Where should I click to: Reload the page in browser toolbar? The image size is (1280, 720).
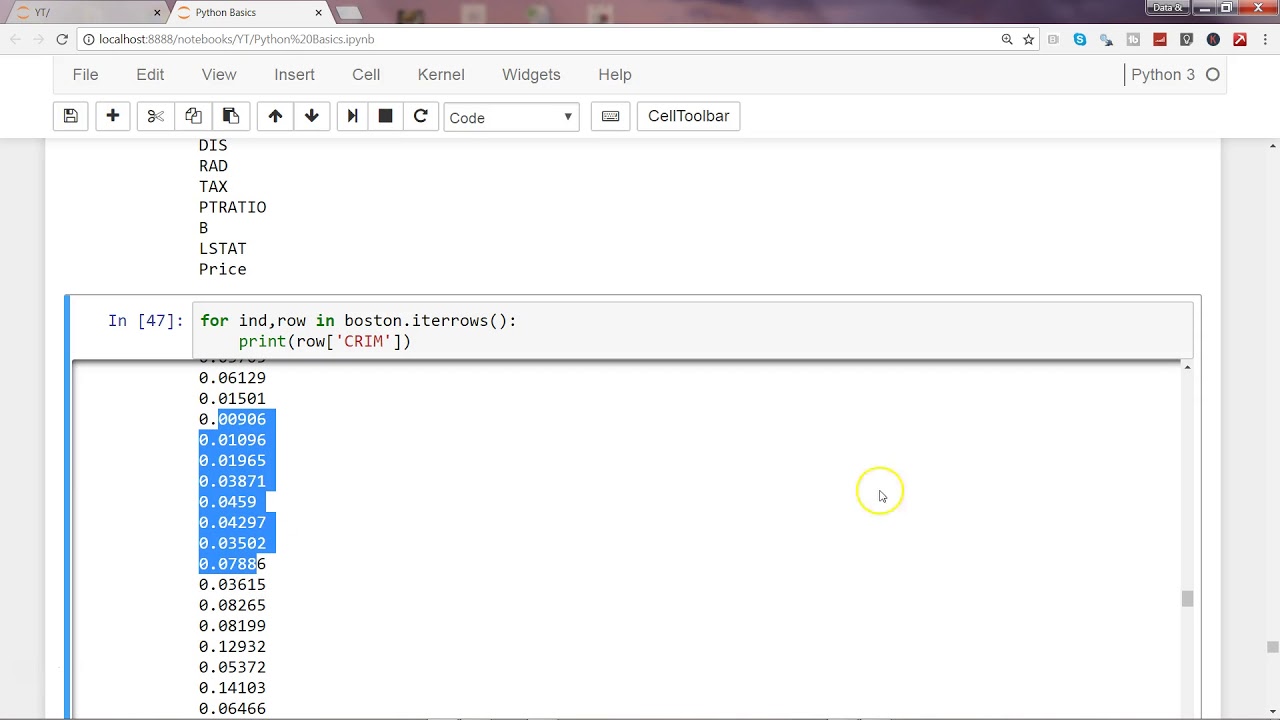point(62,39)
